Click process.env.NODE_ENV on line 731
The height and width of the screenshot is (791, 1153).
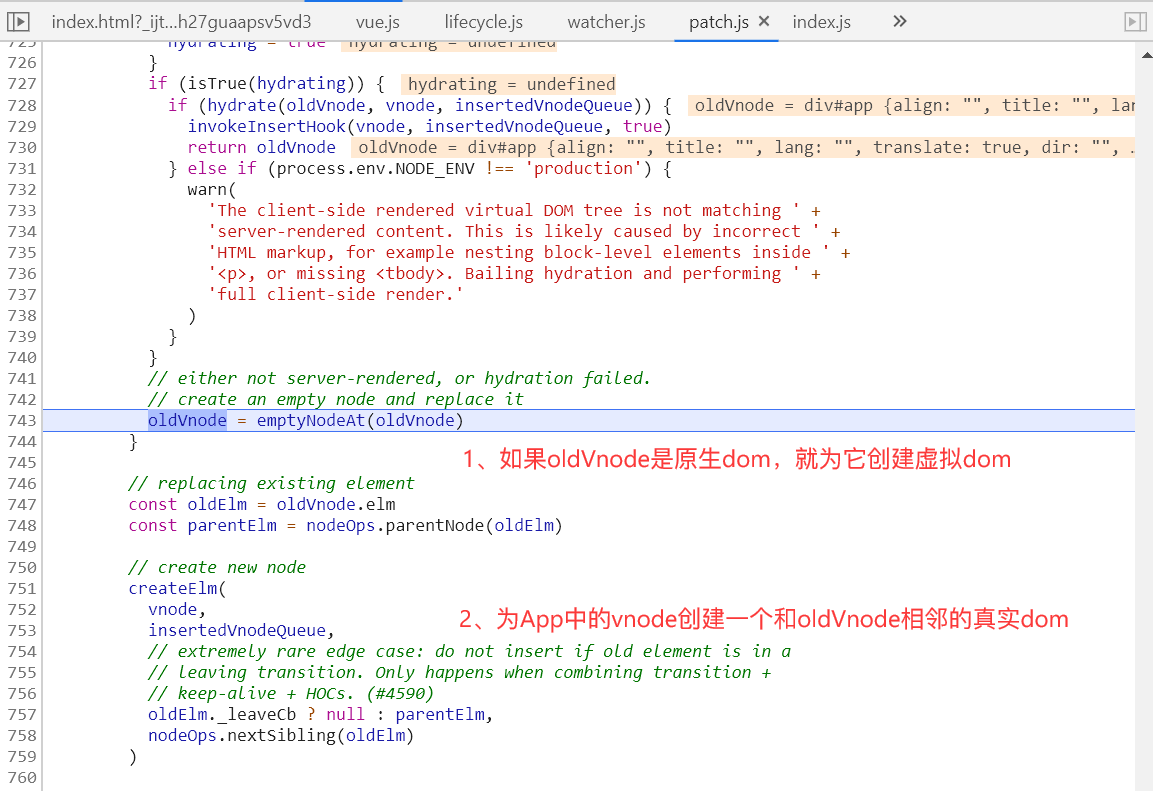pos(375,168)
